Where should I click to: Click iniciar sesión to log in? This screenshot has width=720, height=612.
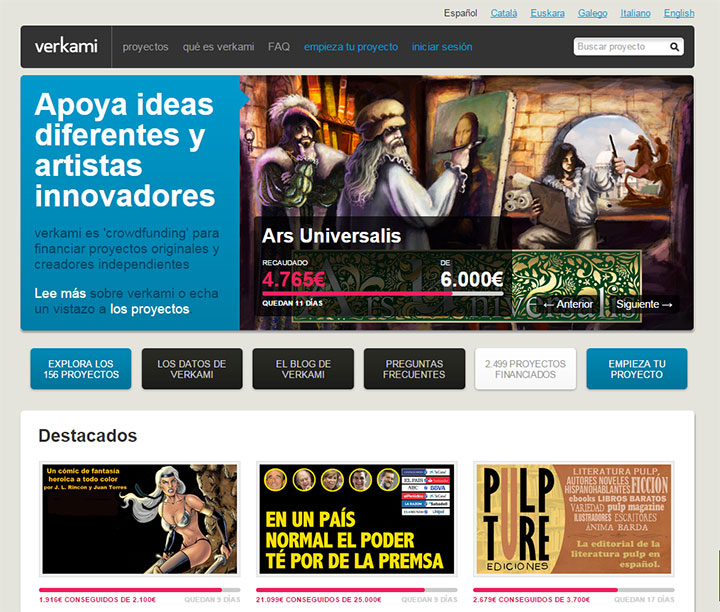[442, 47]
